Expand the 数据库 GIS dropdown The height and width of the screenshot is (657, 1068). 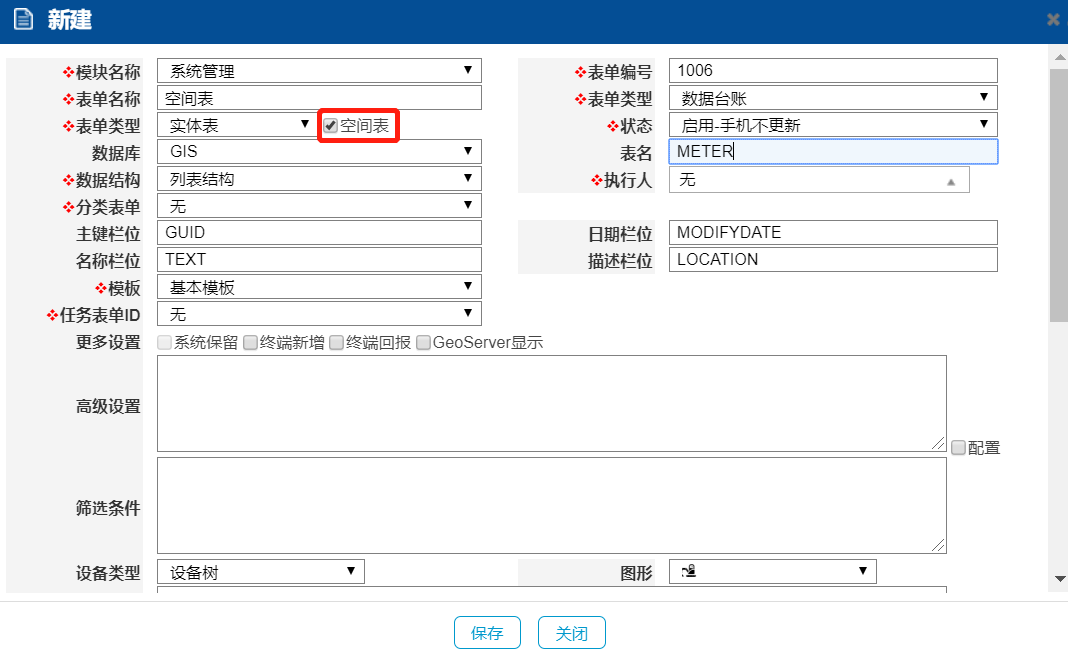319,152
